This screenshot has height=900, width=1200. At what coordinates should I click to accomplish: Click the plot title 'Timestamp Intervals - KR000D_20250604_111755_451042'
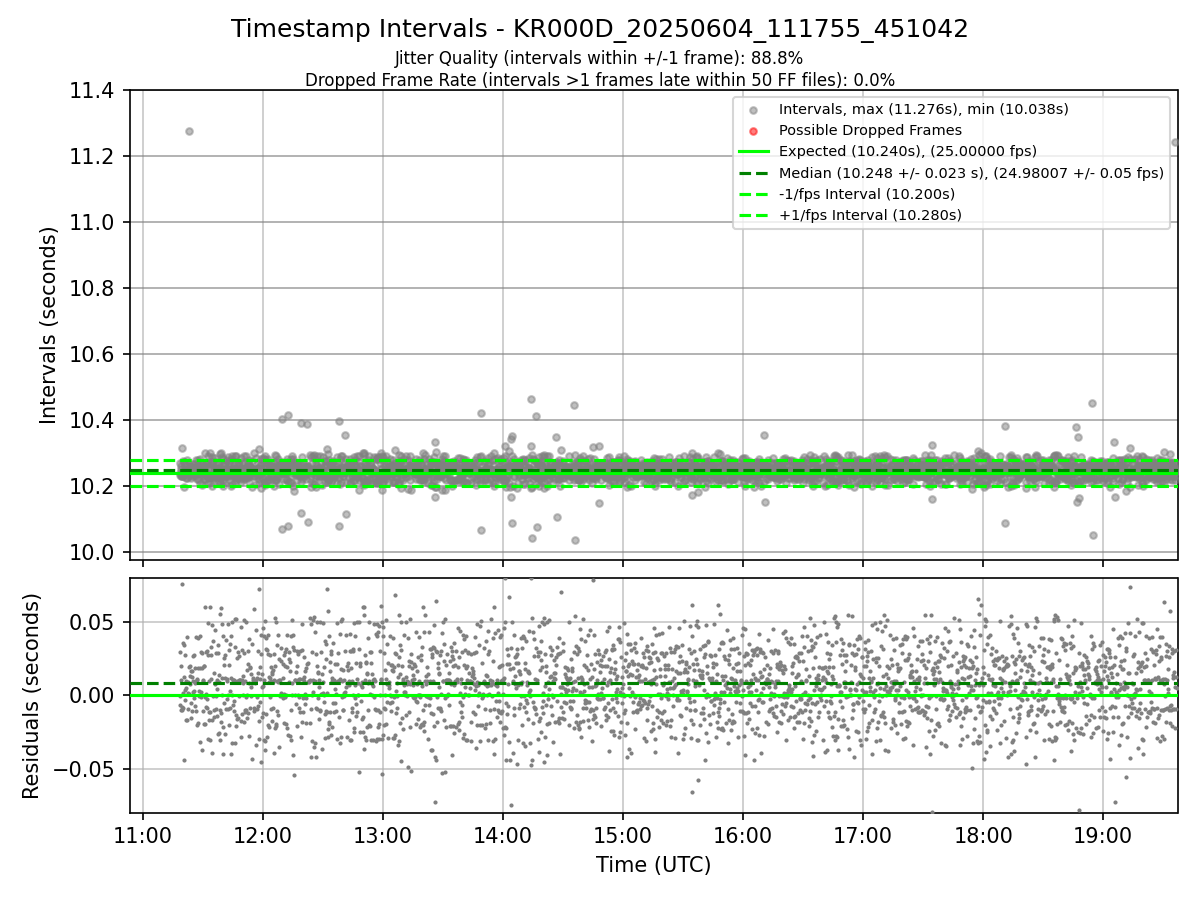599,29
